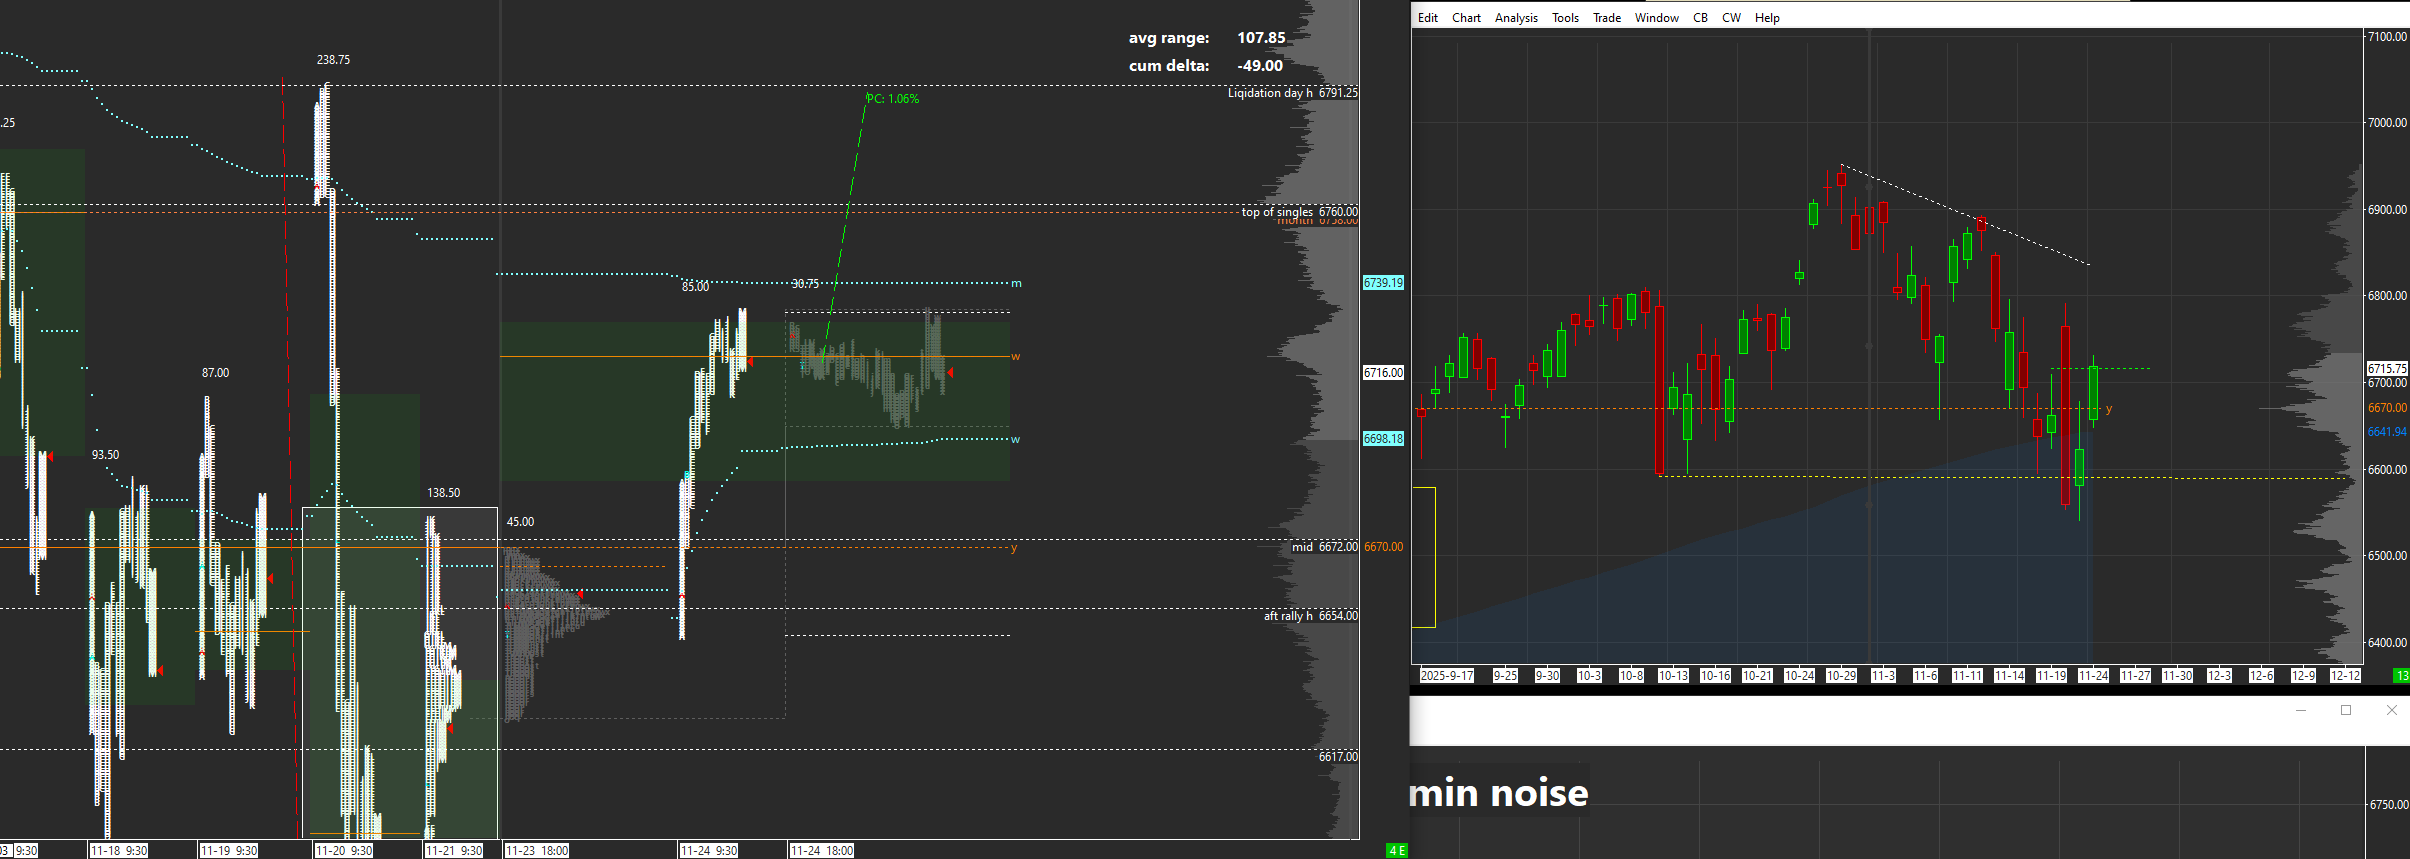Click the 2025-9-17 date on daily chart

point(1447,676)
